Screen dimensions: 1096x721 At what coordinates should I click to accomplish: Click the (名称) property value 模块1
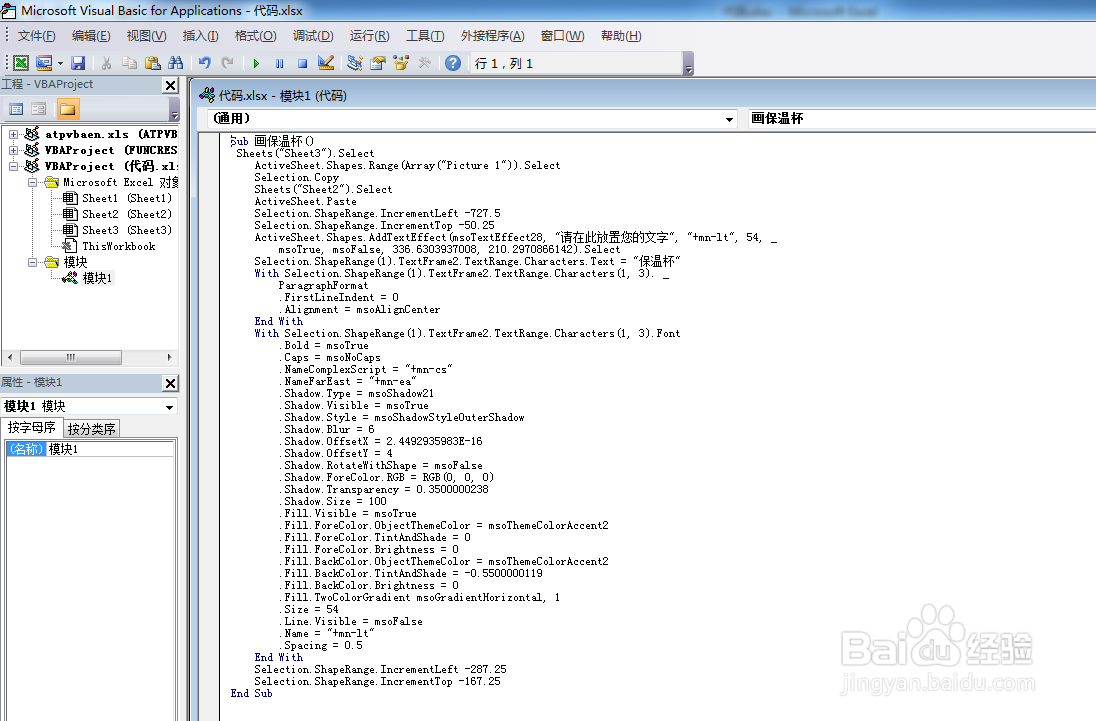click(x=110, y=449)
